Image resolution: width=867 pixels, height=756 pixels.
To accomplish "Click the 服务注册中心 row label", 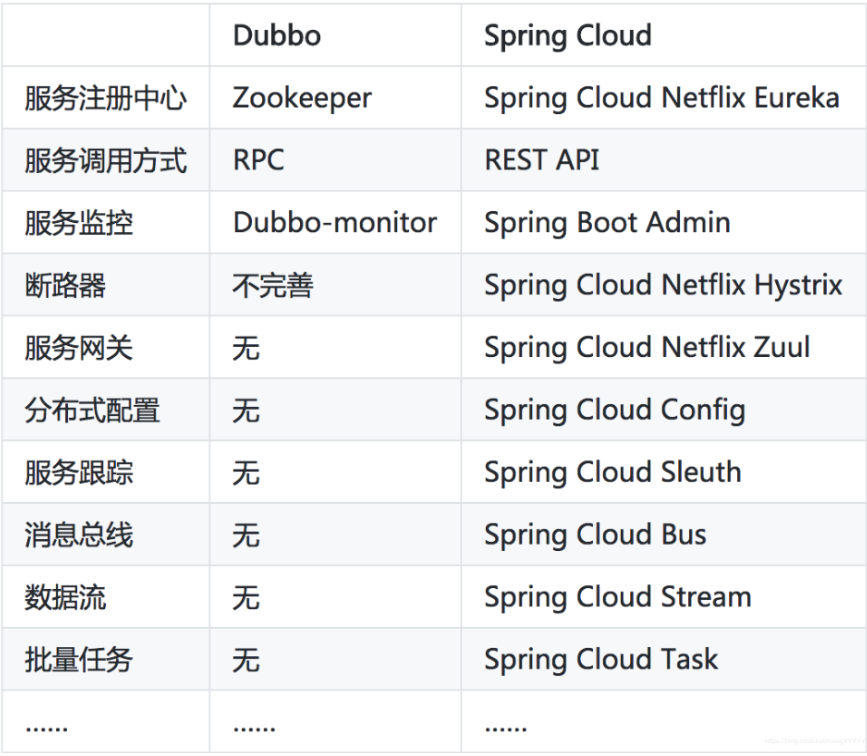I will tap(105, 98).
